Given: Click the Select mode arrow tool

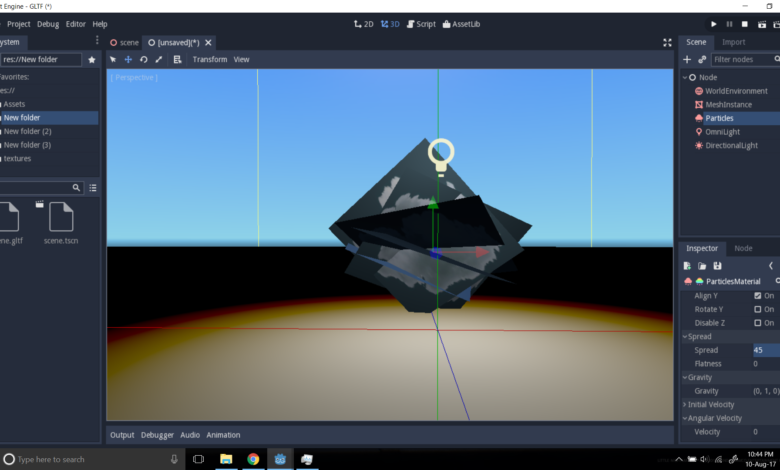Looking at the screenshot, I should (x=113, y=60).
